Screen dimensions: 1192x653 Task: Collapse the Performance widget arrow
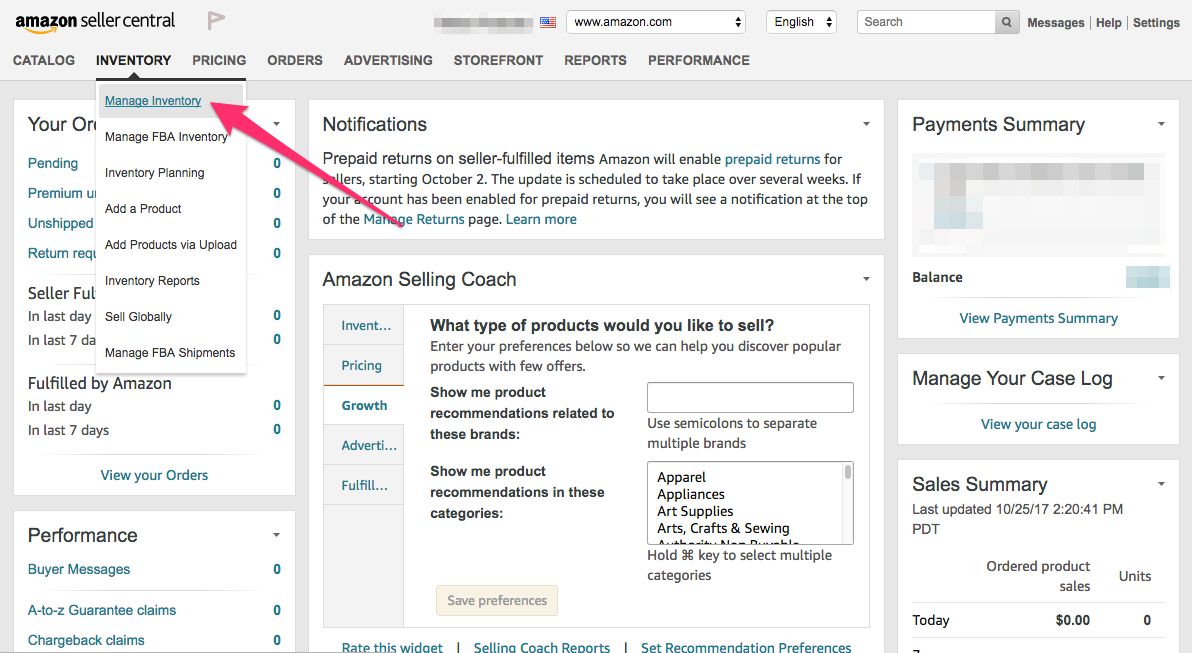click(x=277, y=534)
